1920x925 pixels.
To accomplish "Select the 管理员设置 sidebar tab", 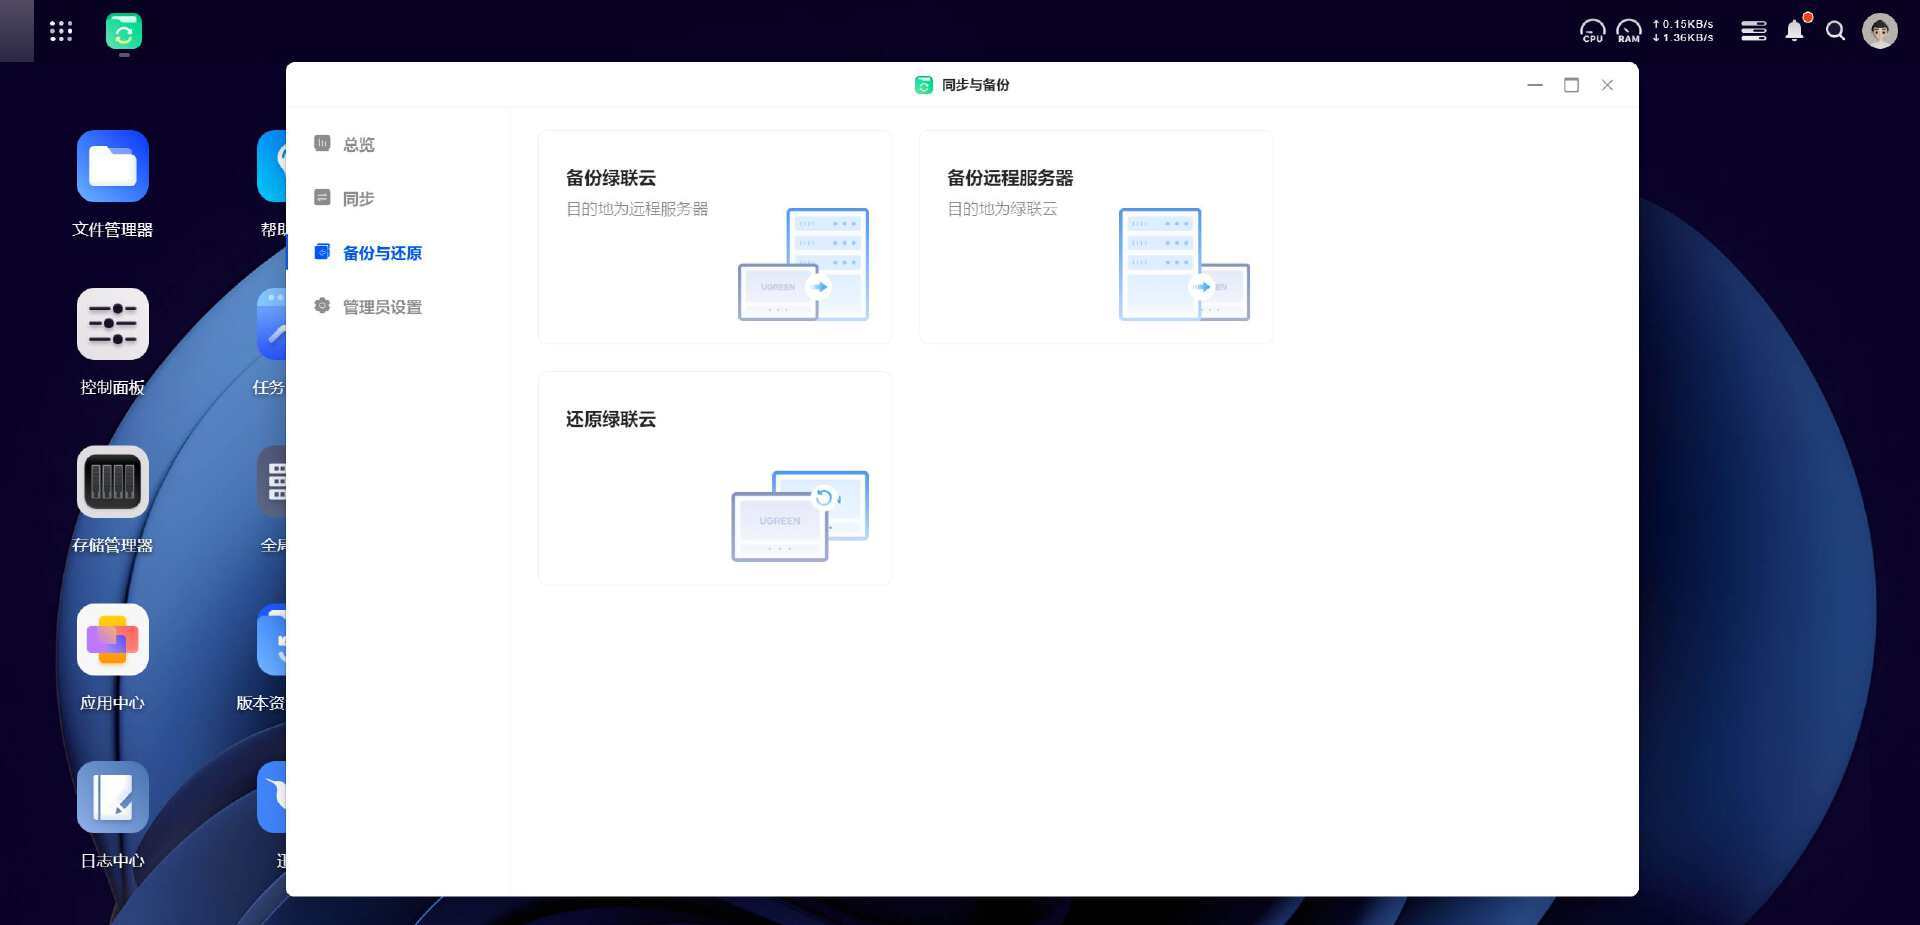I will 397,306.
